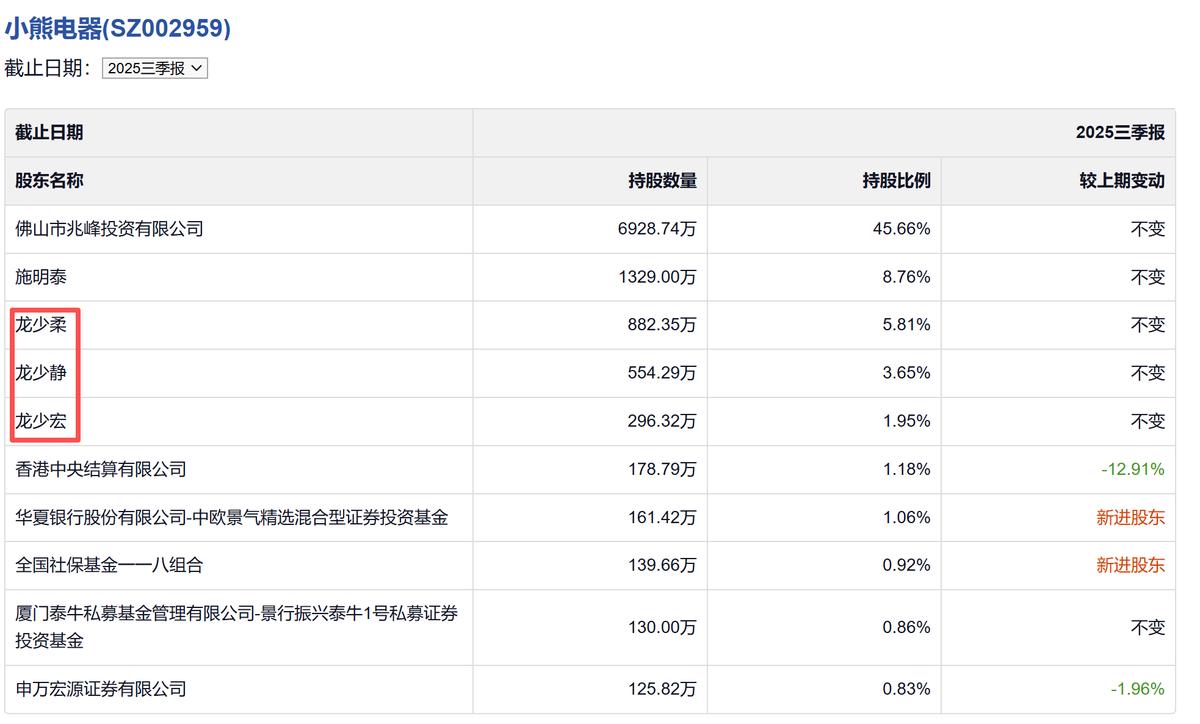Screen dimensions: 1200x724
Task: Click 景行振兴泰牛1号私募证券投资基金 shareholder entry
Action: pyautogui.click(x=236, y=627)
